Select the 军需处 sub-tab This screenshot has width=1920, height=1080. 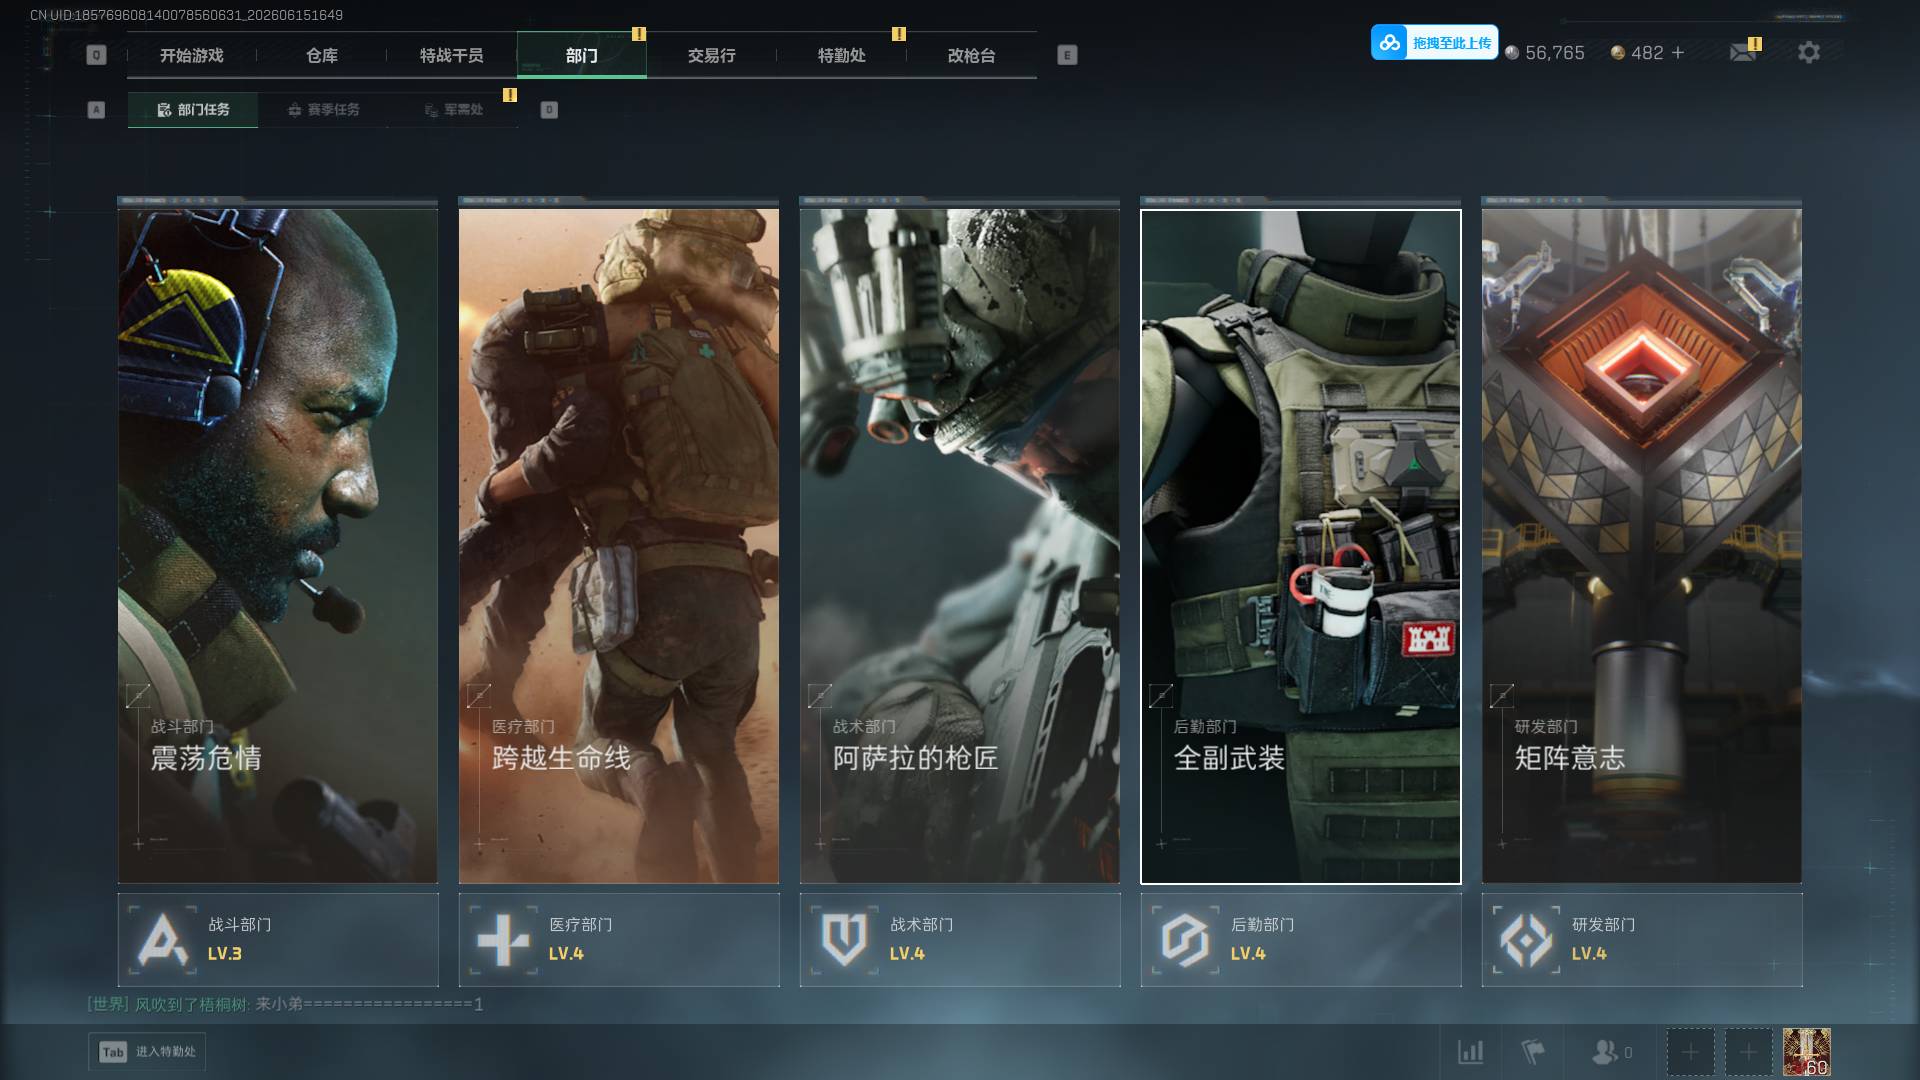[453, 110]
